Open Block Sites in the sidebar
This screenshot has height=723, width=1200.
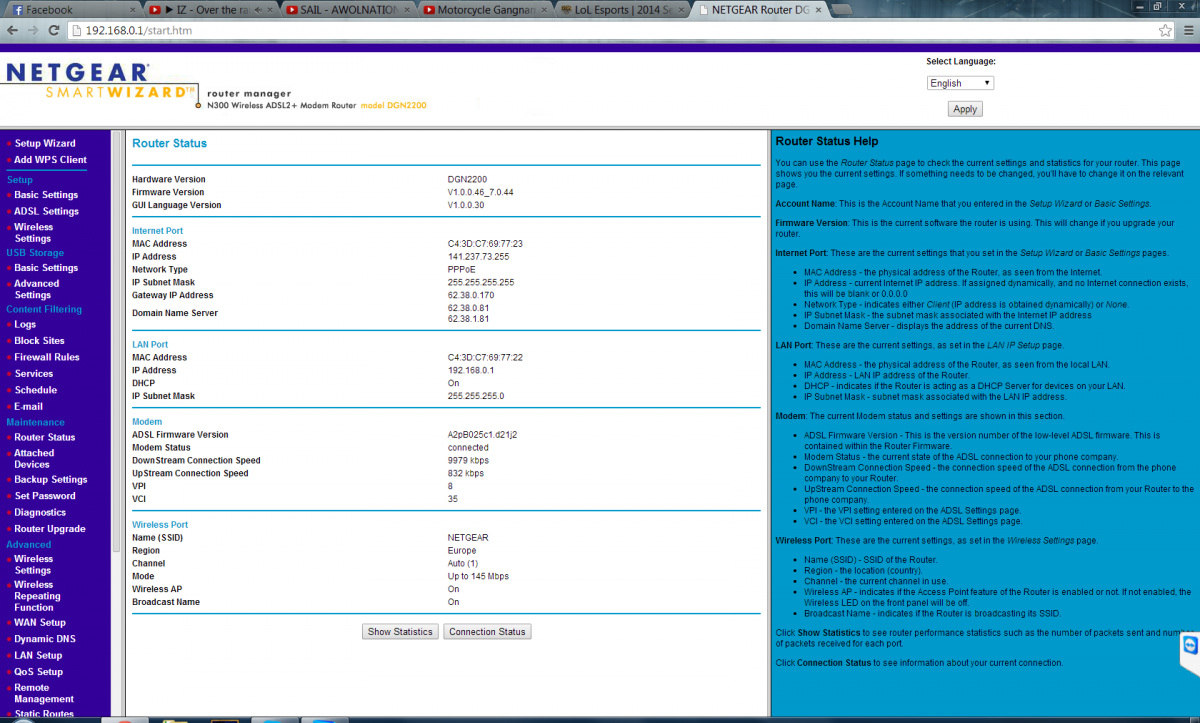[39, 341]
